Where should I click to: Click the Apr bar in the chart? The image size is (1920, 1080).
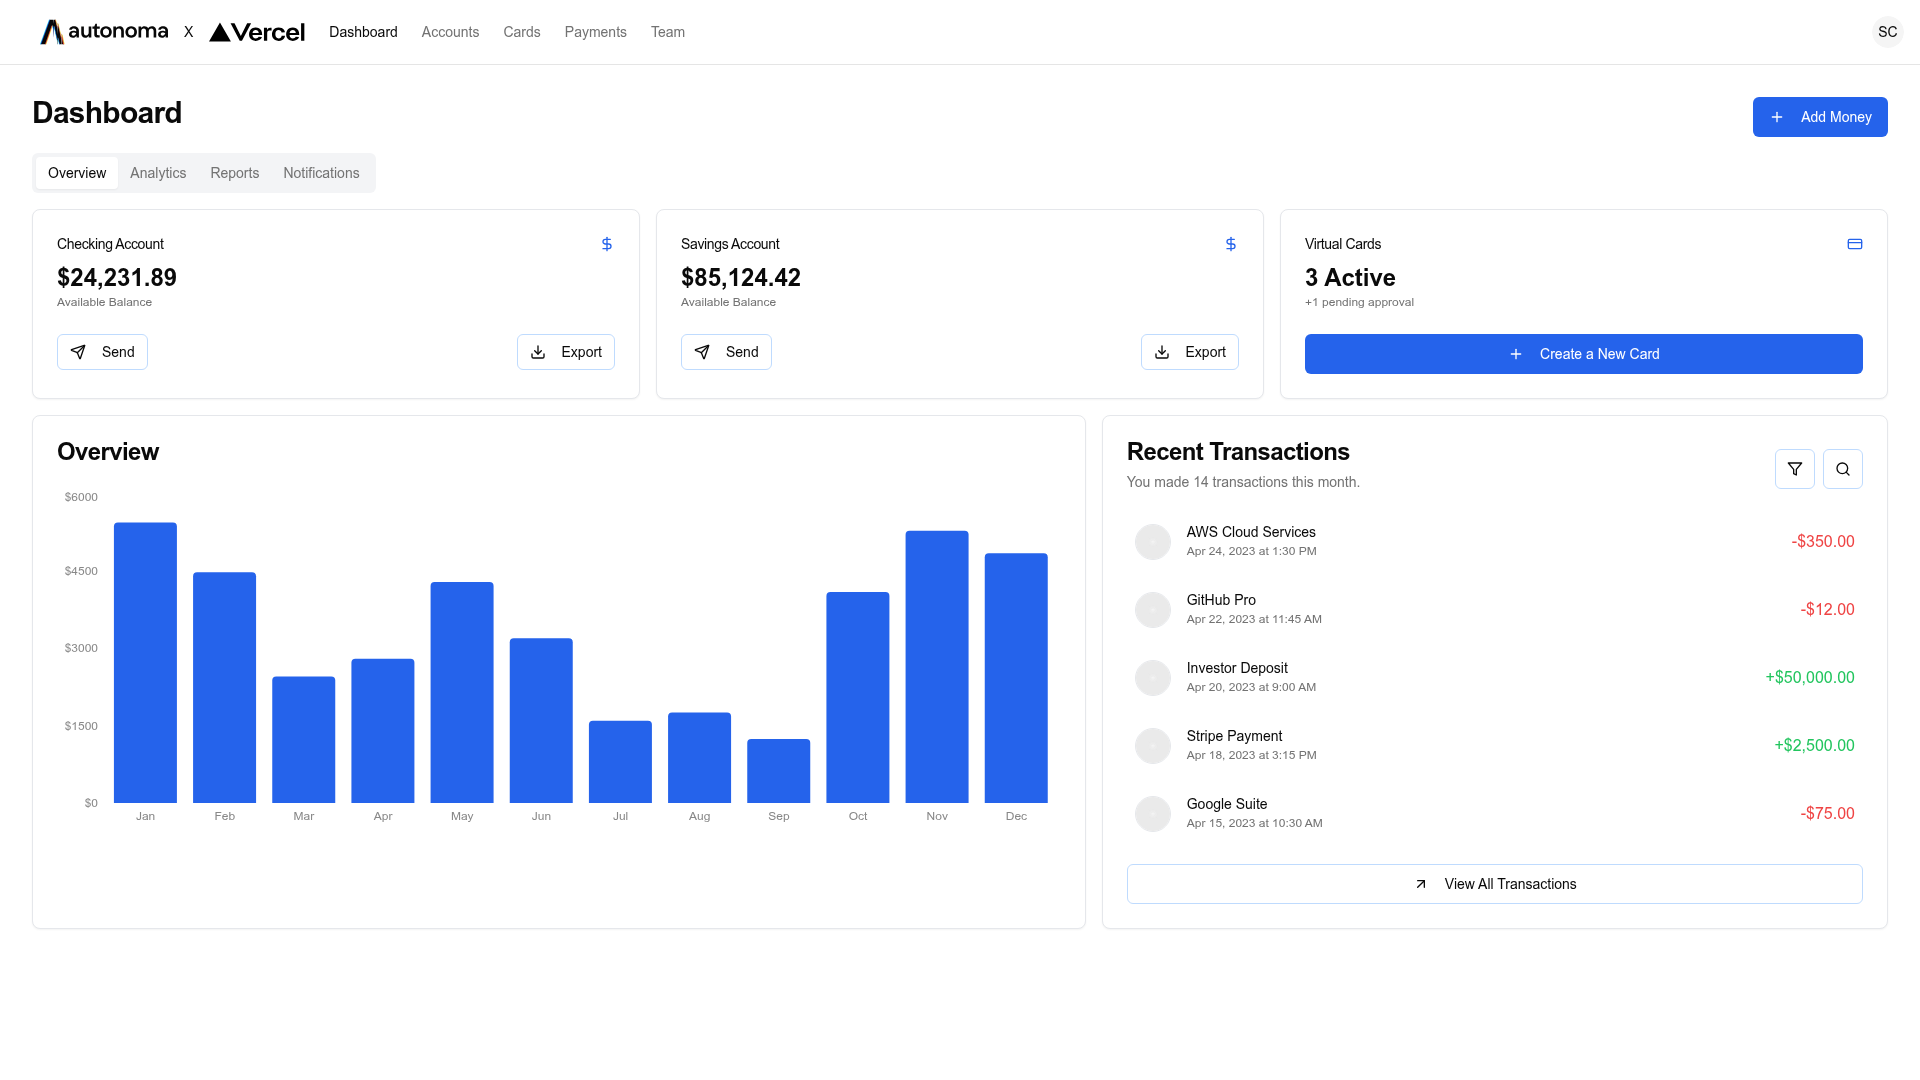tap(383, 731)
